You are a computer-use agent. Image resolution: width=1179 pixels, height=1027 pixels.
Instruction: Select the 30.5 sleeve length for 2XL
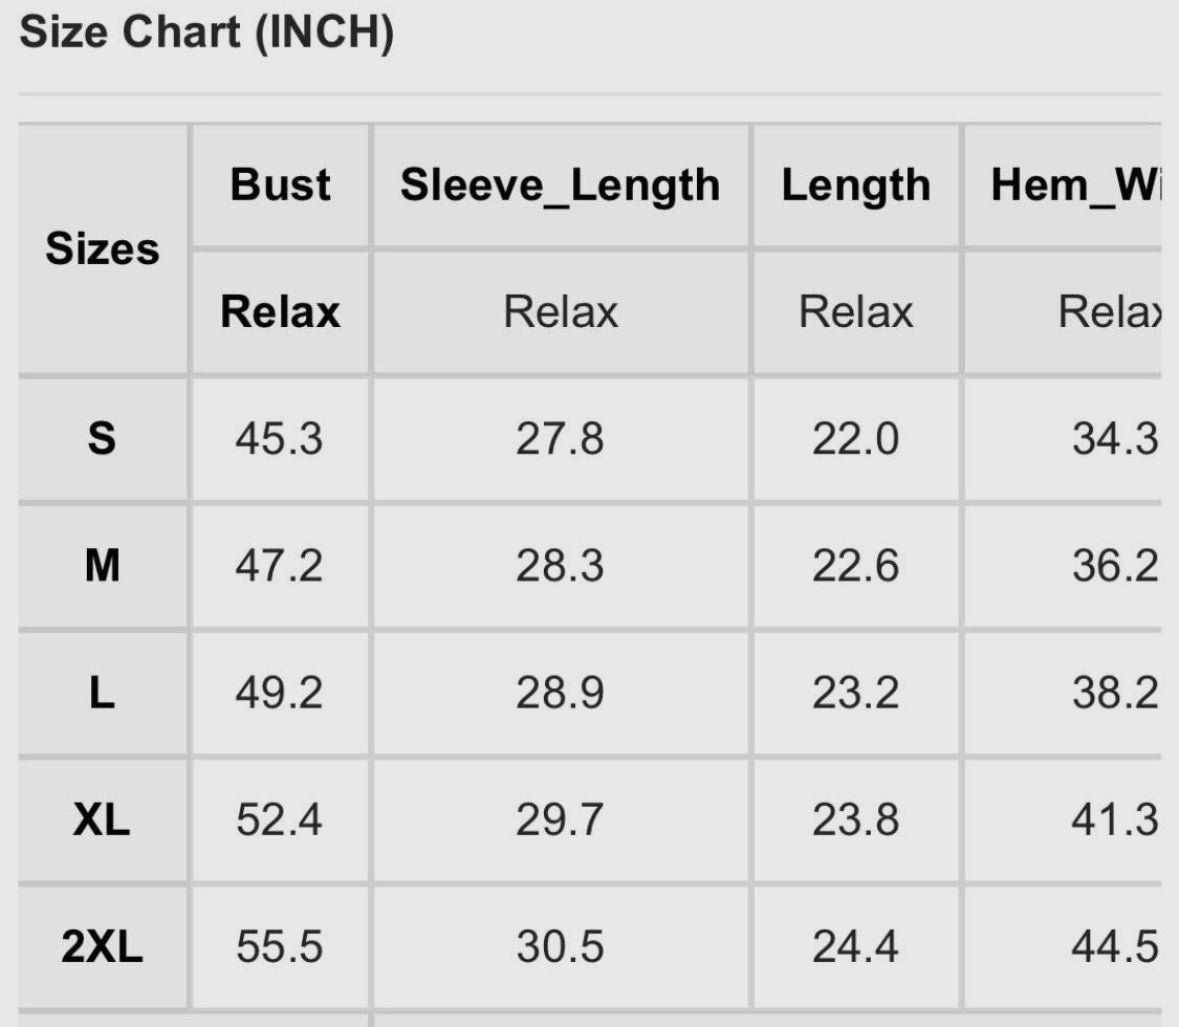(560, 947)
